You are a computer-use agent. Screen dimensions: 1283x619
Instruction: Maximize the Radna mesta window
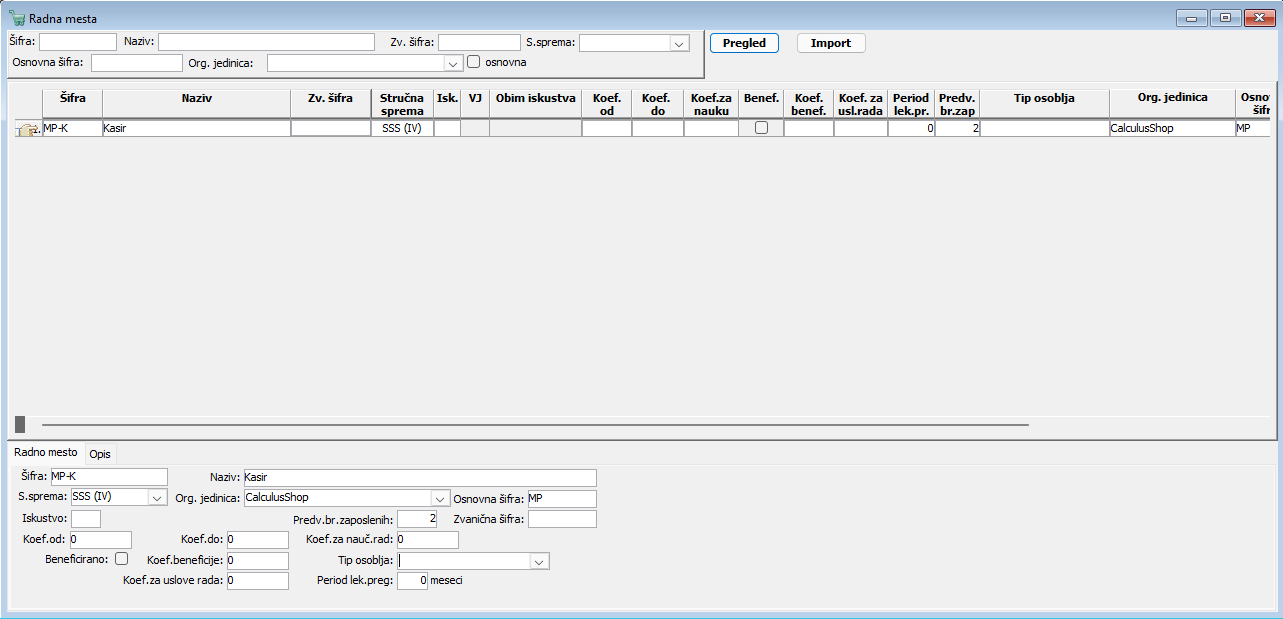pyautogui.click(x=1225, y=17)
